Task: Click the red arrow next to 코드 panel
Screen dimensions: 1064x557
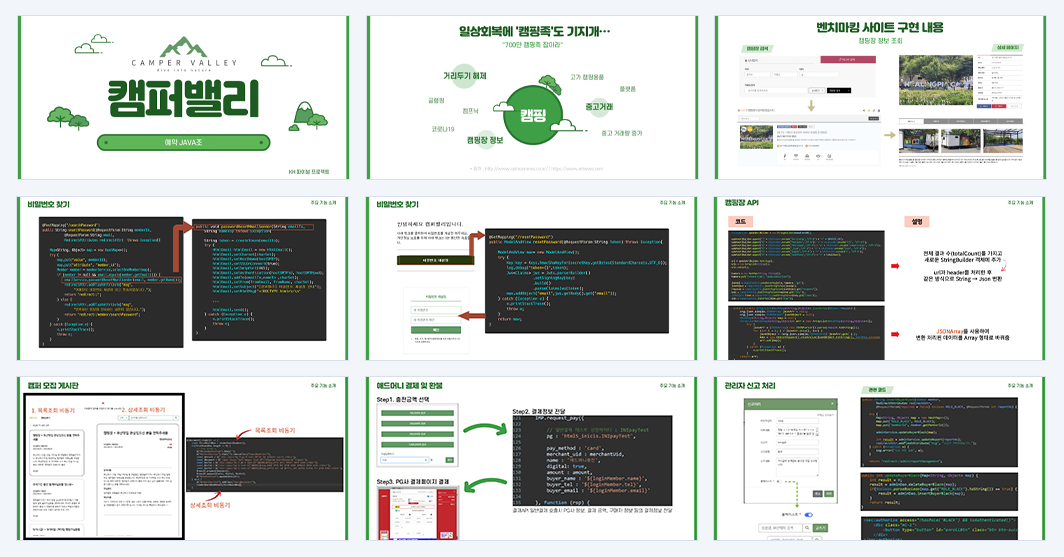Action: click(894, 266)
